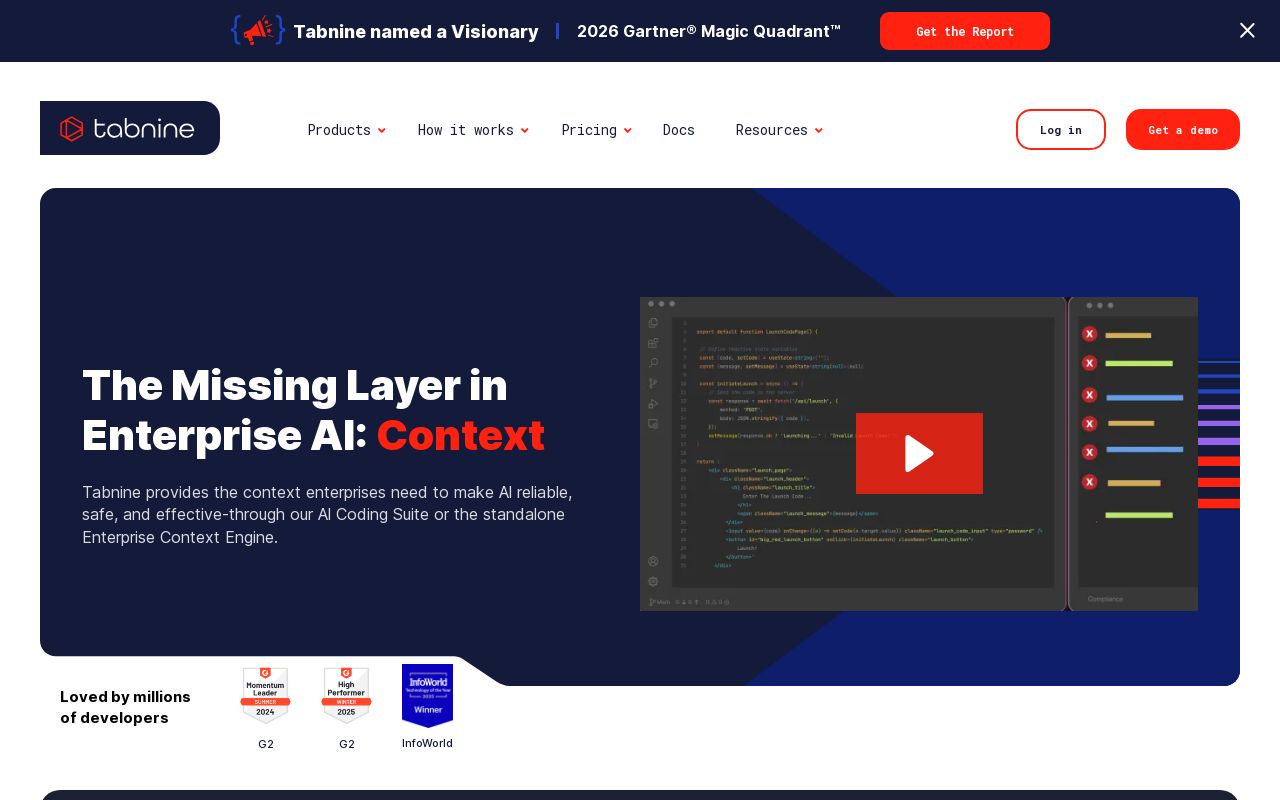1280x800 pixels.
Task: Click 'Loved by millions of developers' text
Action: (125, 707)
